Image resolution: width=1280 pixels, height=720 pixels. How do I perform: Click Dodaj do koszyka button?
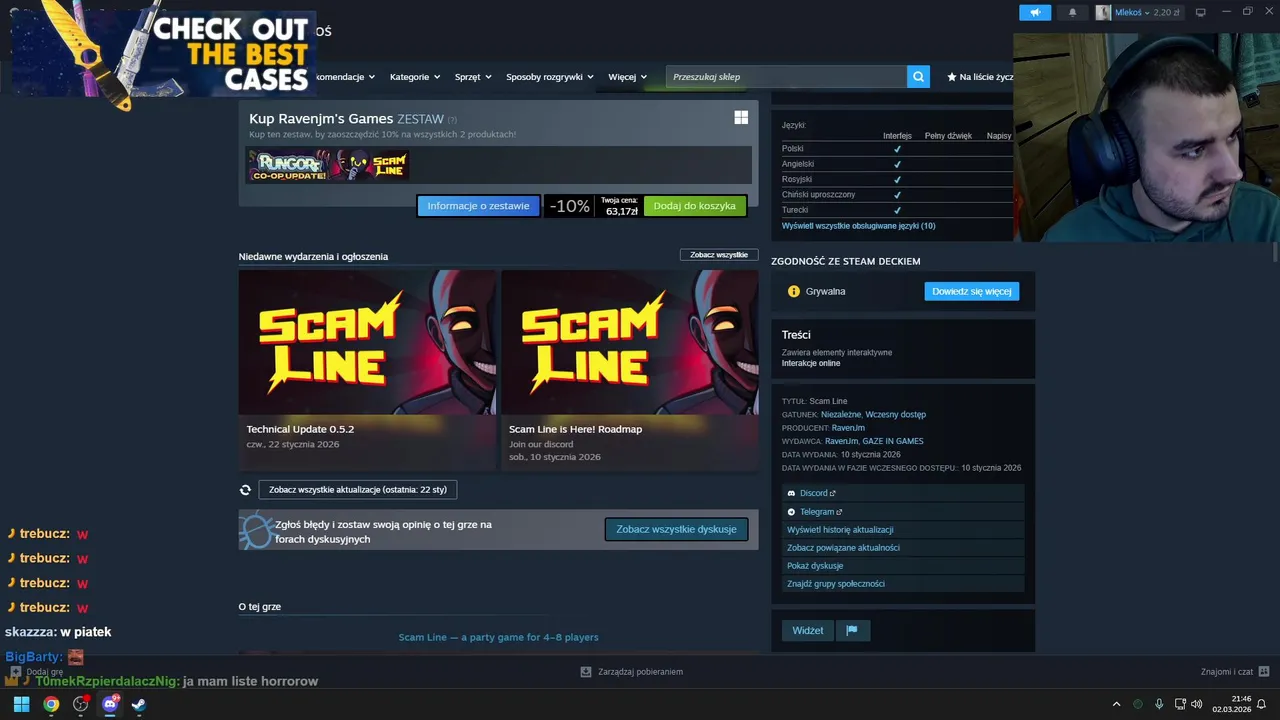694,206
